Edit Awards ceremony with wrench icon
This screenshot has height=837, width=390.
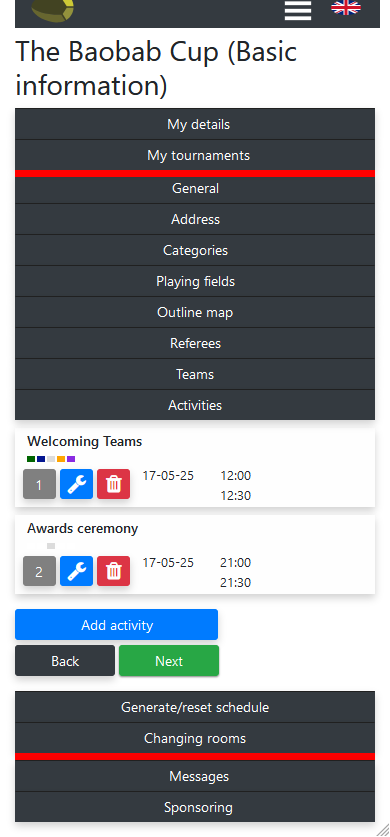click(76, 571)
